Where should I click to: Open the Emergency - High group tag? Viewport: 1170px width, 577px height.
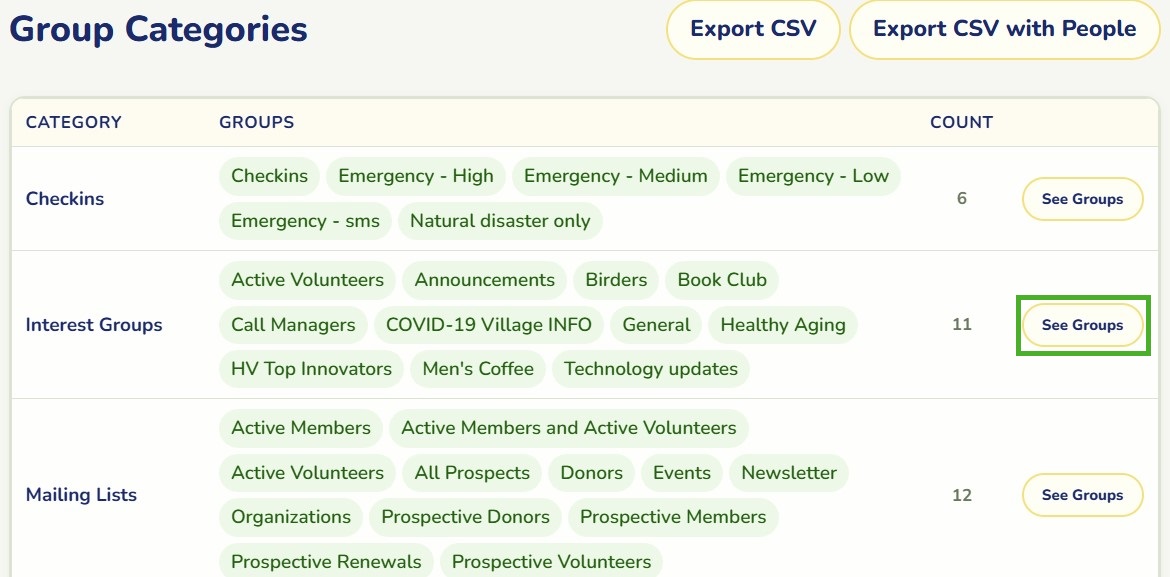click(x=416, y=176)
